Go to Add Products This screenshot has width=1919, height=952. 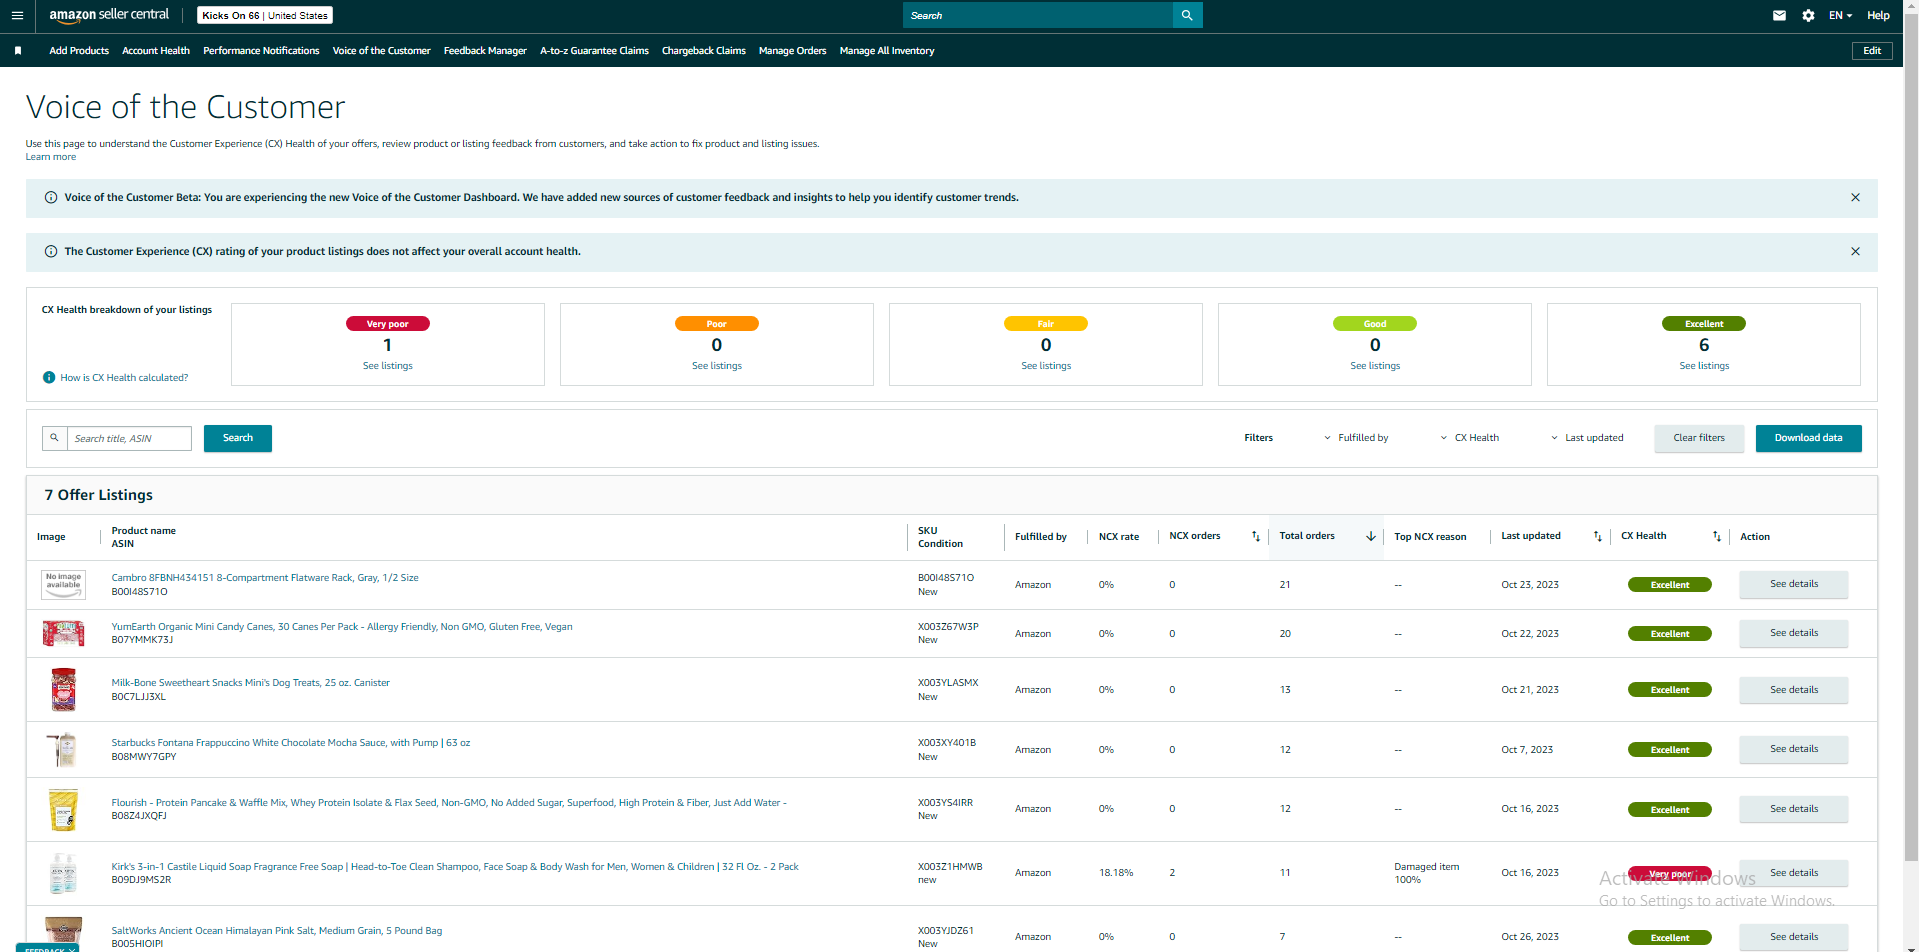(79, 51)
